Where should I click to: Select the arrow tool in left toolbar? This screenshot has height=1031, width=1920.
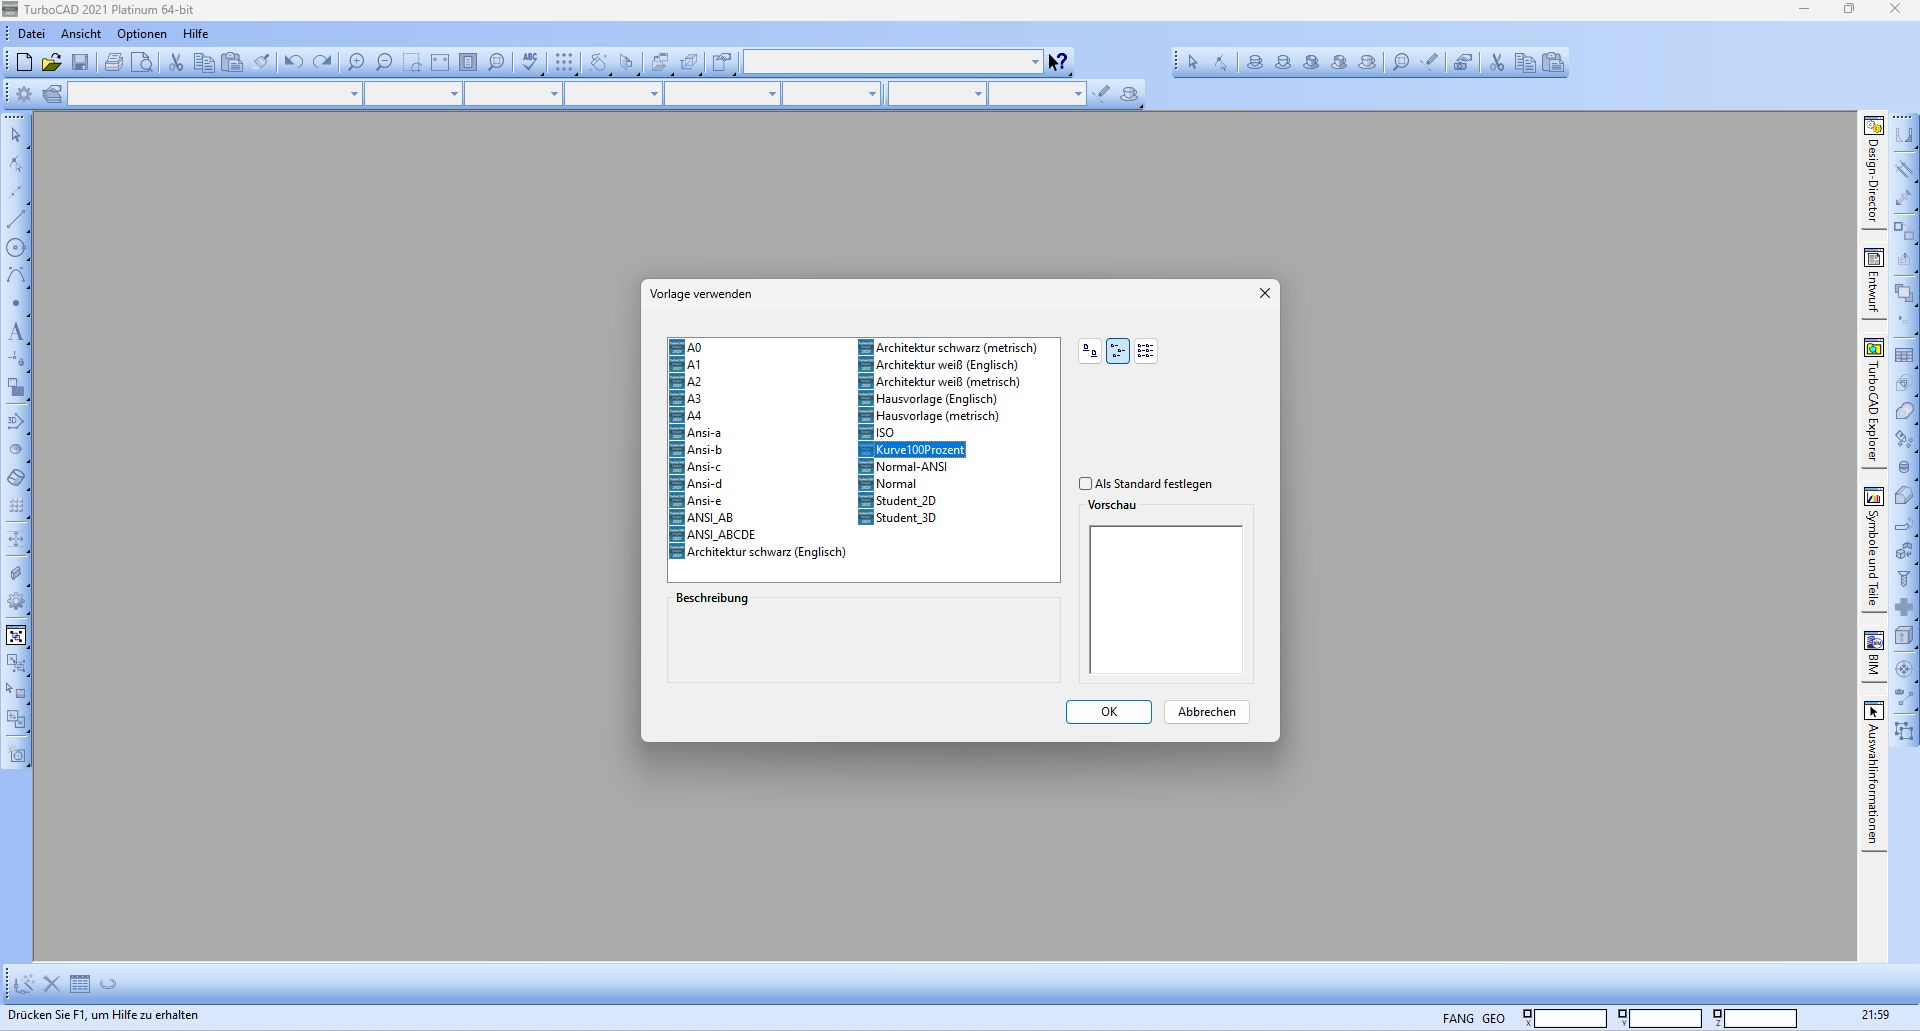(x=16, y=135)
